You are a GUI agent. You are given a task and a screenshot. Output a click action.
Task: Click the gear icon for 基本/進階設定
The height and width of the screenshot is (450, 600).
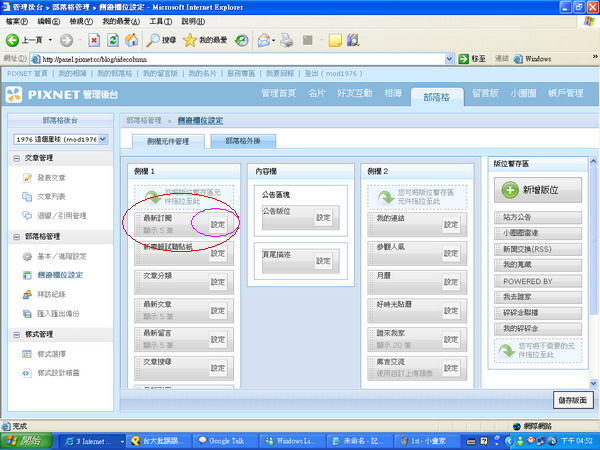27,256
